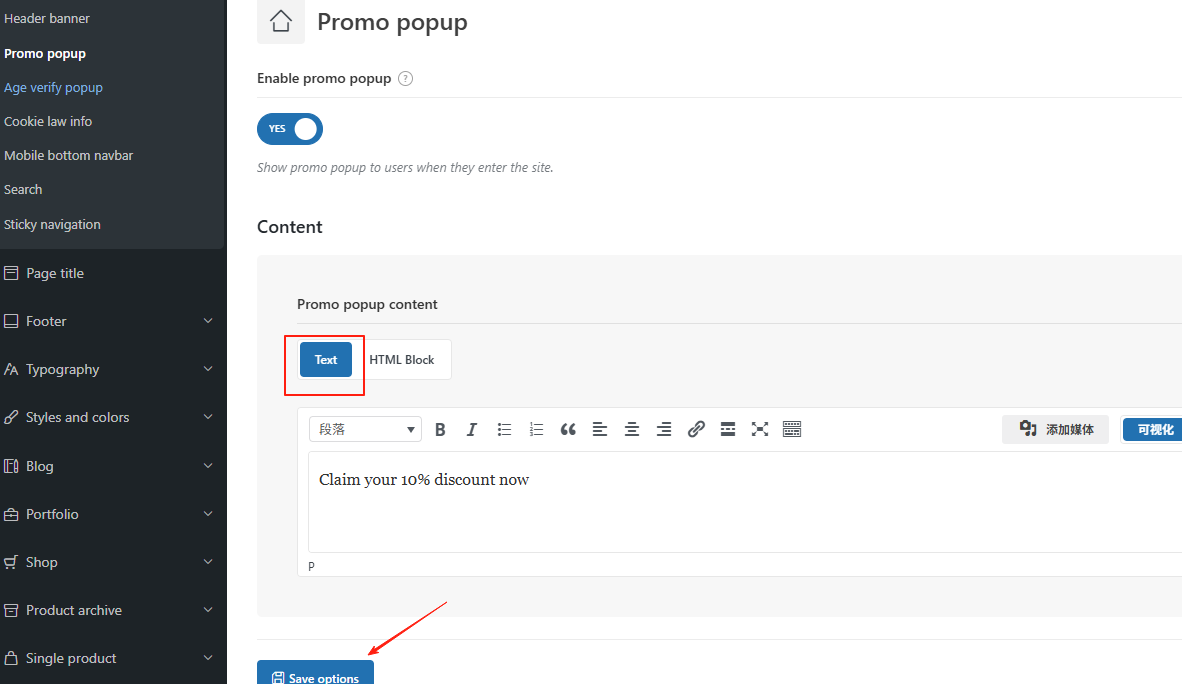Open Age verify popup settings
Screen dimensions: 1182x684
coord(53,88)
